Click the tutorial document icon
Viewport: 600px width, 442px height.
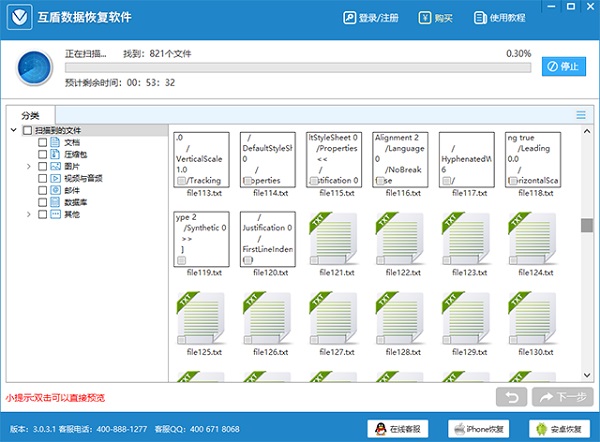(x=480, y=18)
